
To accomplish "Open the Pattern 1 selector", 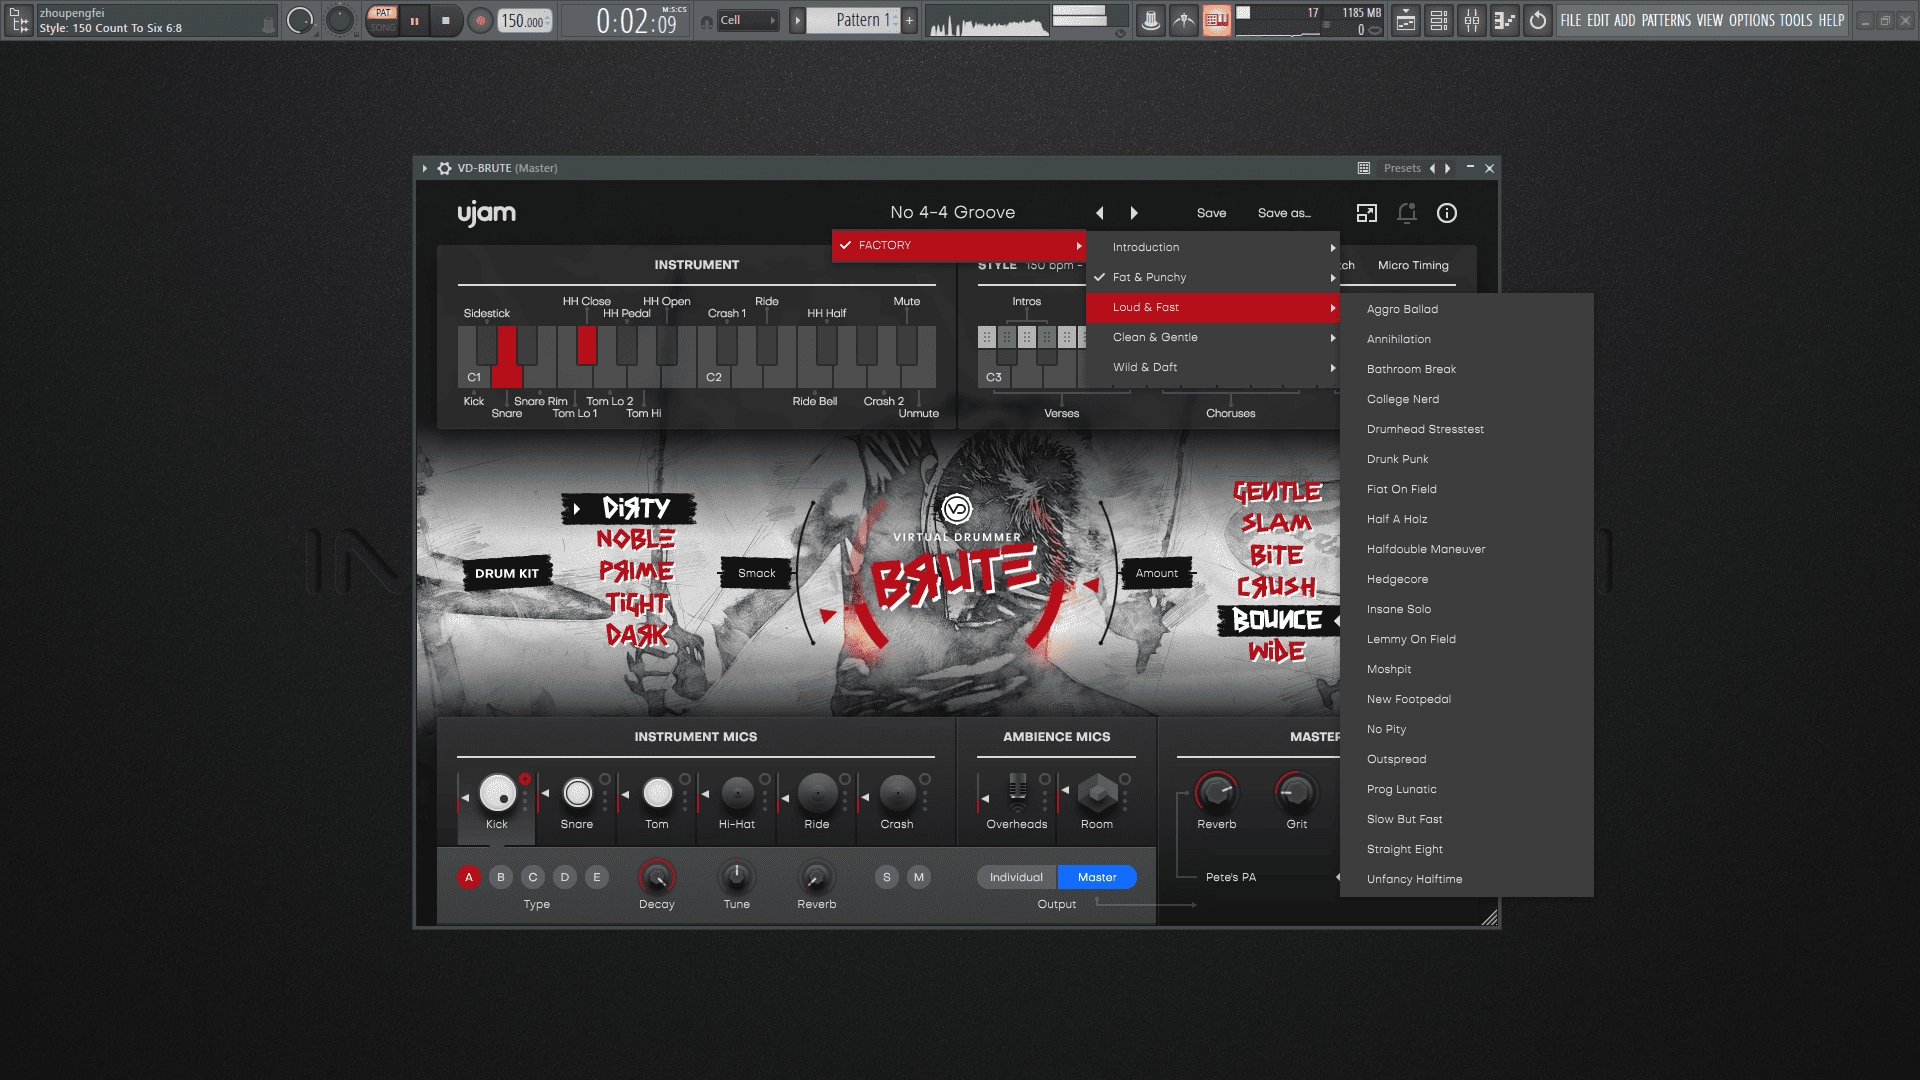I will coord(854,20).
